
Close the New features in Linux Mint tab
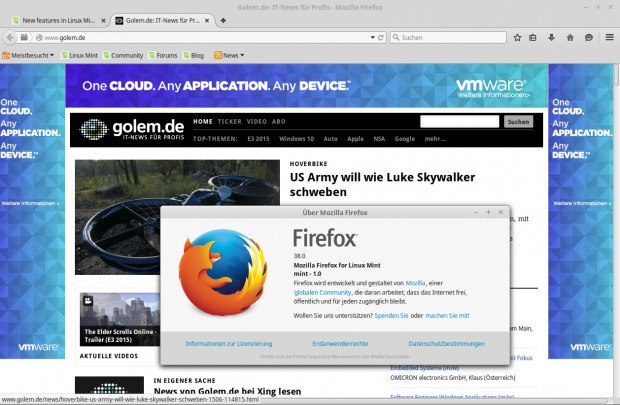103,21
